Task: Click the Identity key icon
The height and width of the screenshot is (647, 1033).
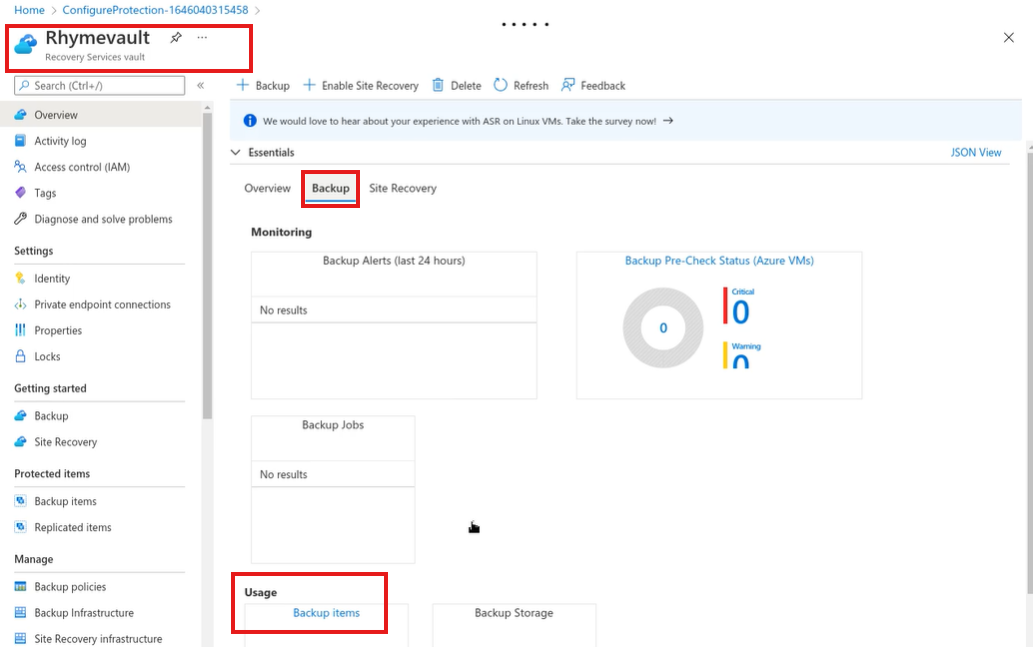Action: (x=20, y=278)
